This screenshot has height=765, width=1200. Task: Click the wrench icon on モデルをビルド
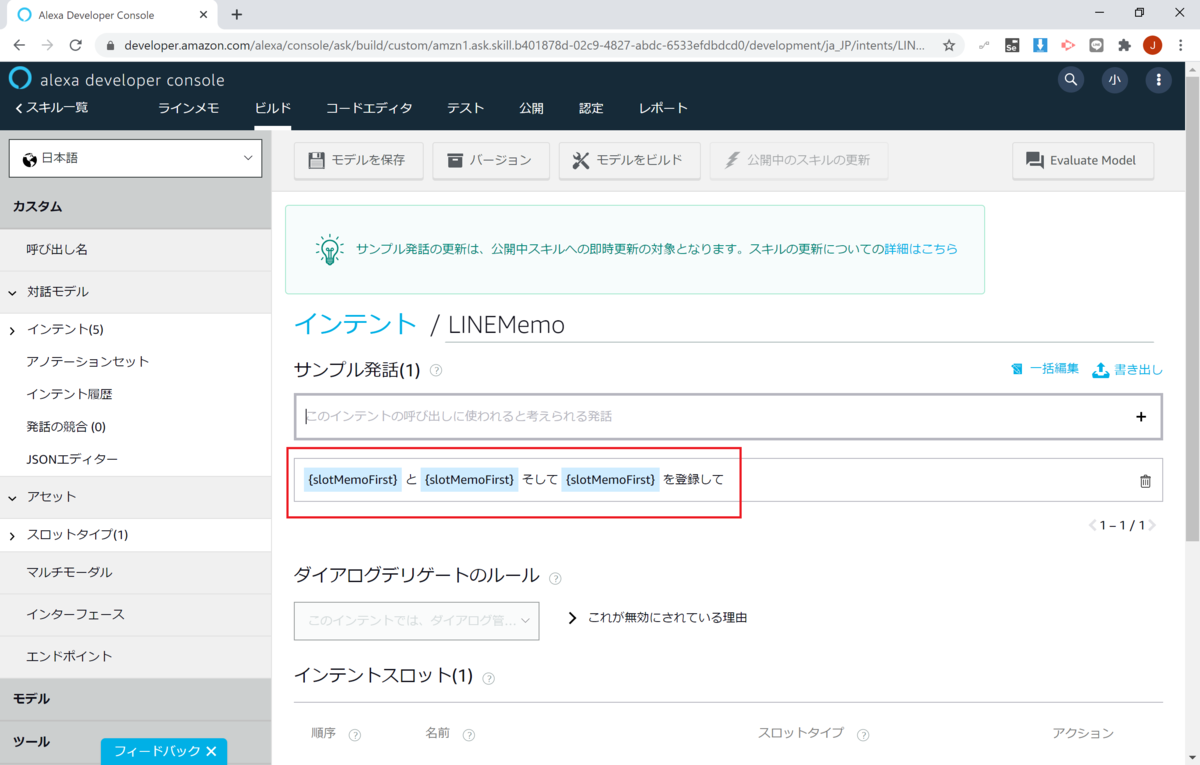click(x=578, y=160)
